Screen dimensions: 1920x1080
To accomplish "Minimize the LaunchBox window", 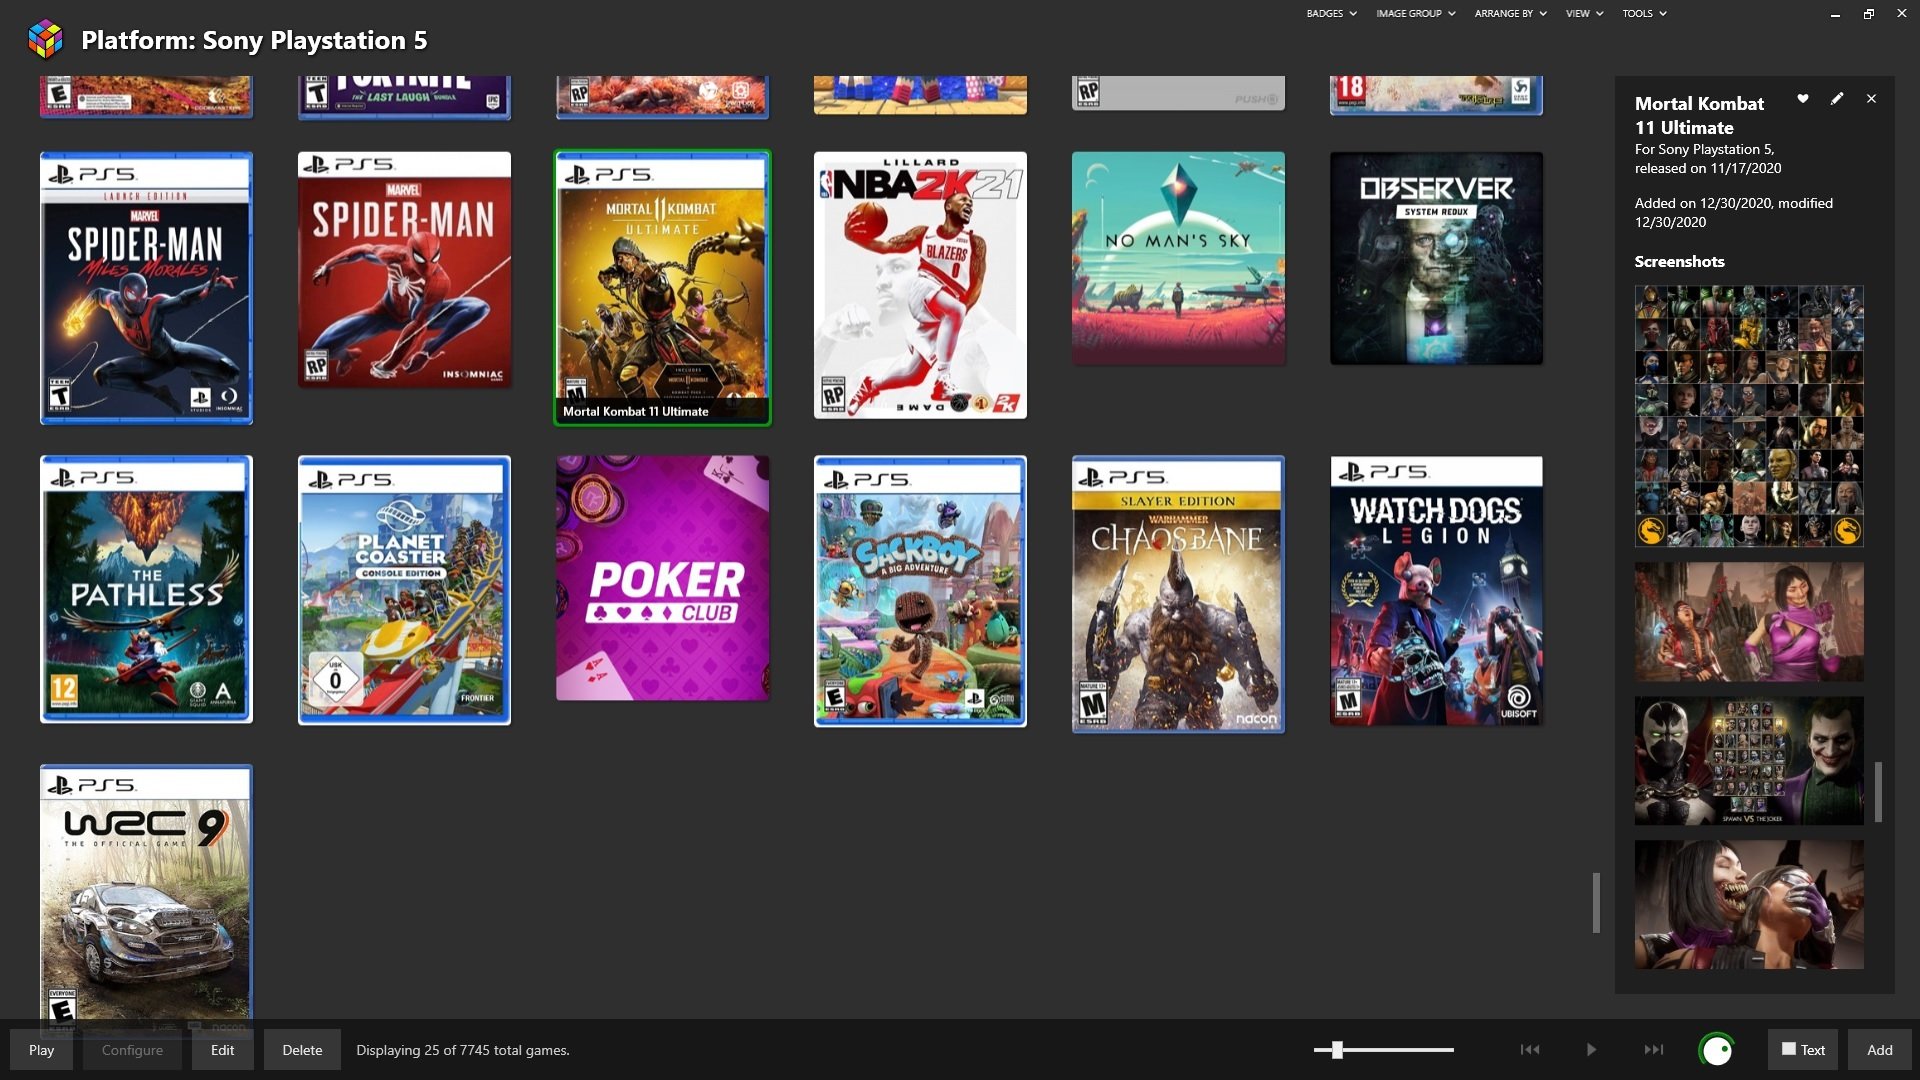I will pyautogui.click(x=1835, y=14).
